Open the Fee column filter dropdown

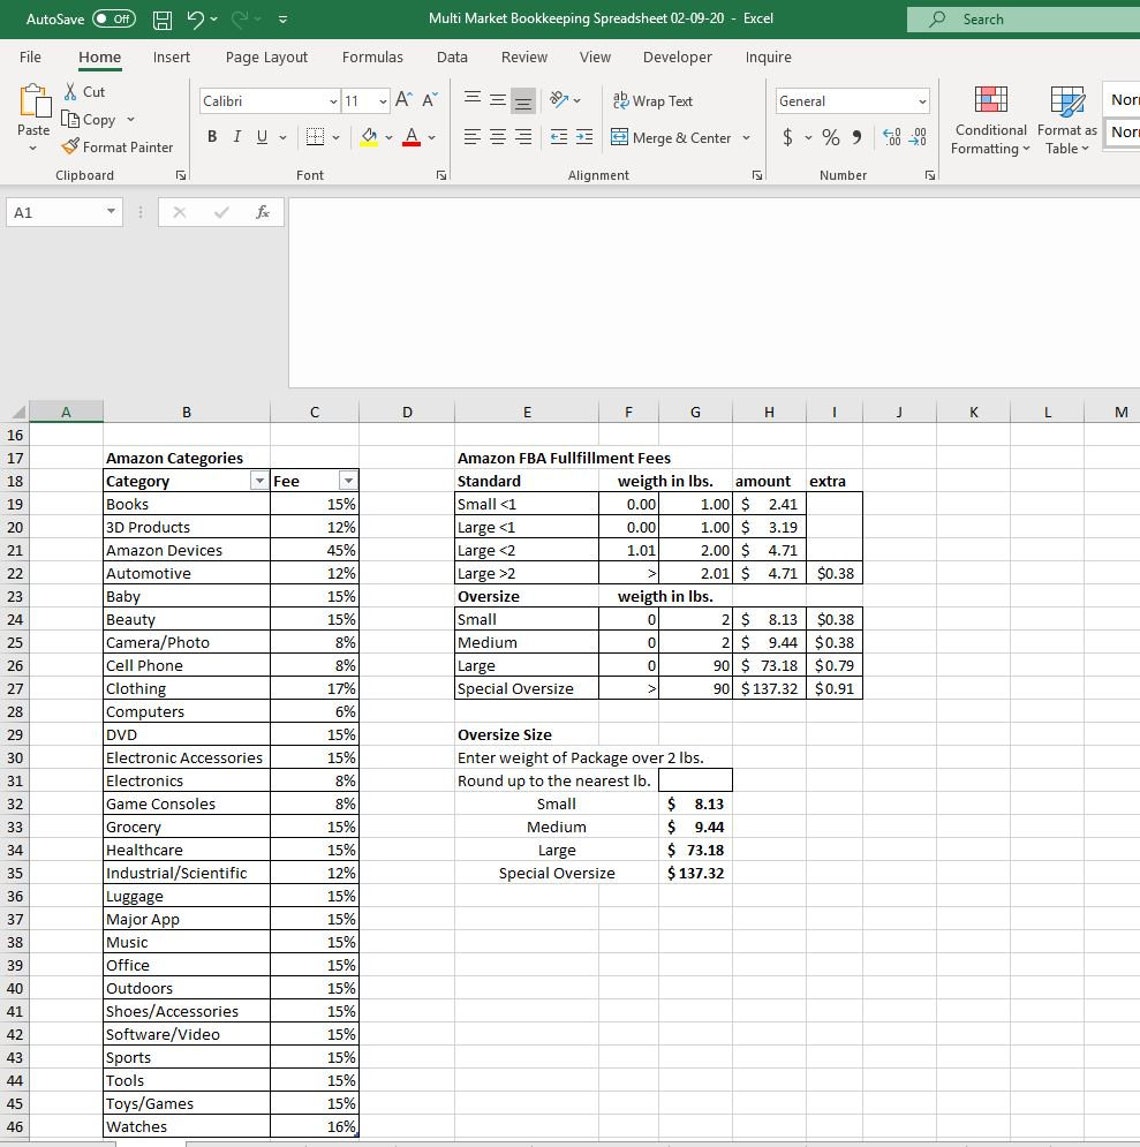[x=348, y=481]
